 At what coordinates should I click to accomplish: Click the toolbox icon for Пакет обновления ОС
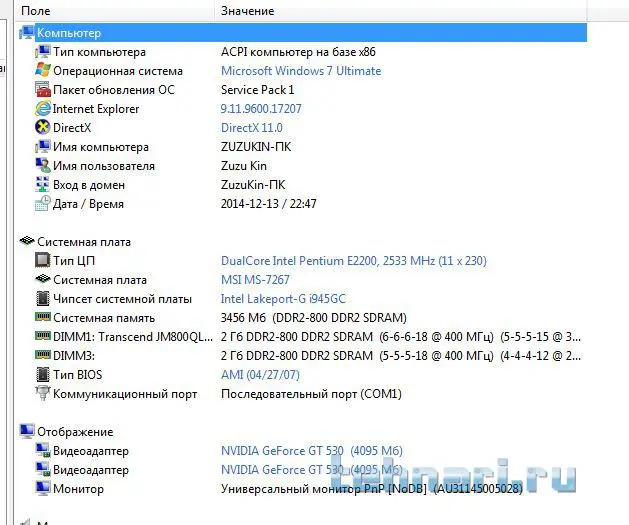click(x=43, y=89)
